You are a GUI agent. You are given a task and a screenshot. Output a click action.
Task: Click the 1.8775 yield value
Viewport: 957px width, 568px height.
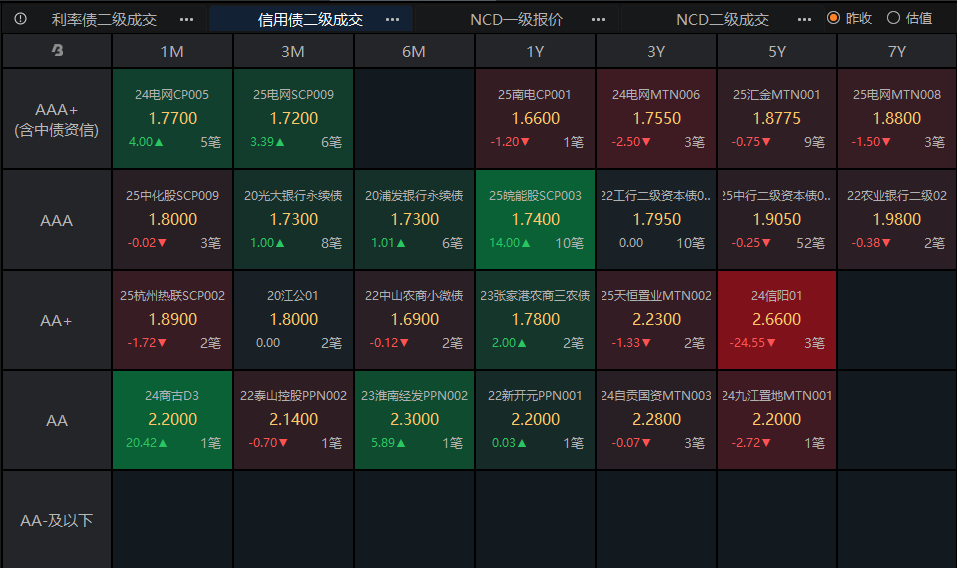(x=776, y=118)
